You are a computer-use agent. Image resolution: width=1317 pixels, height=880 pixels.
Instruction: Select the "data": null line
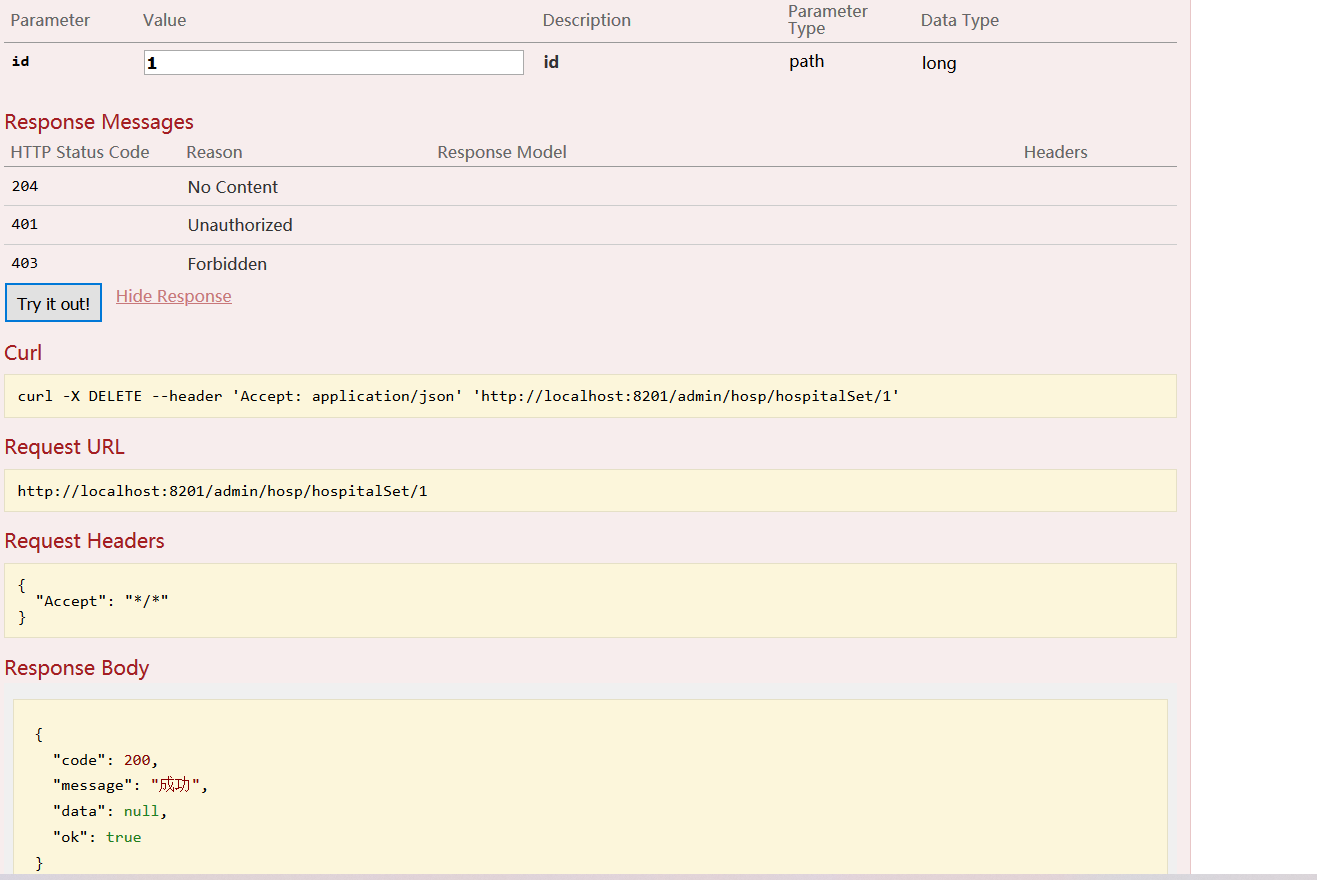point(110,811)
